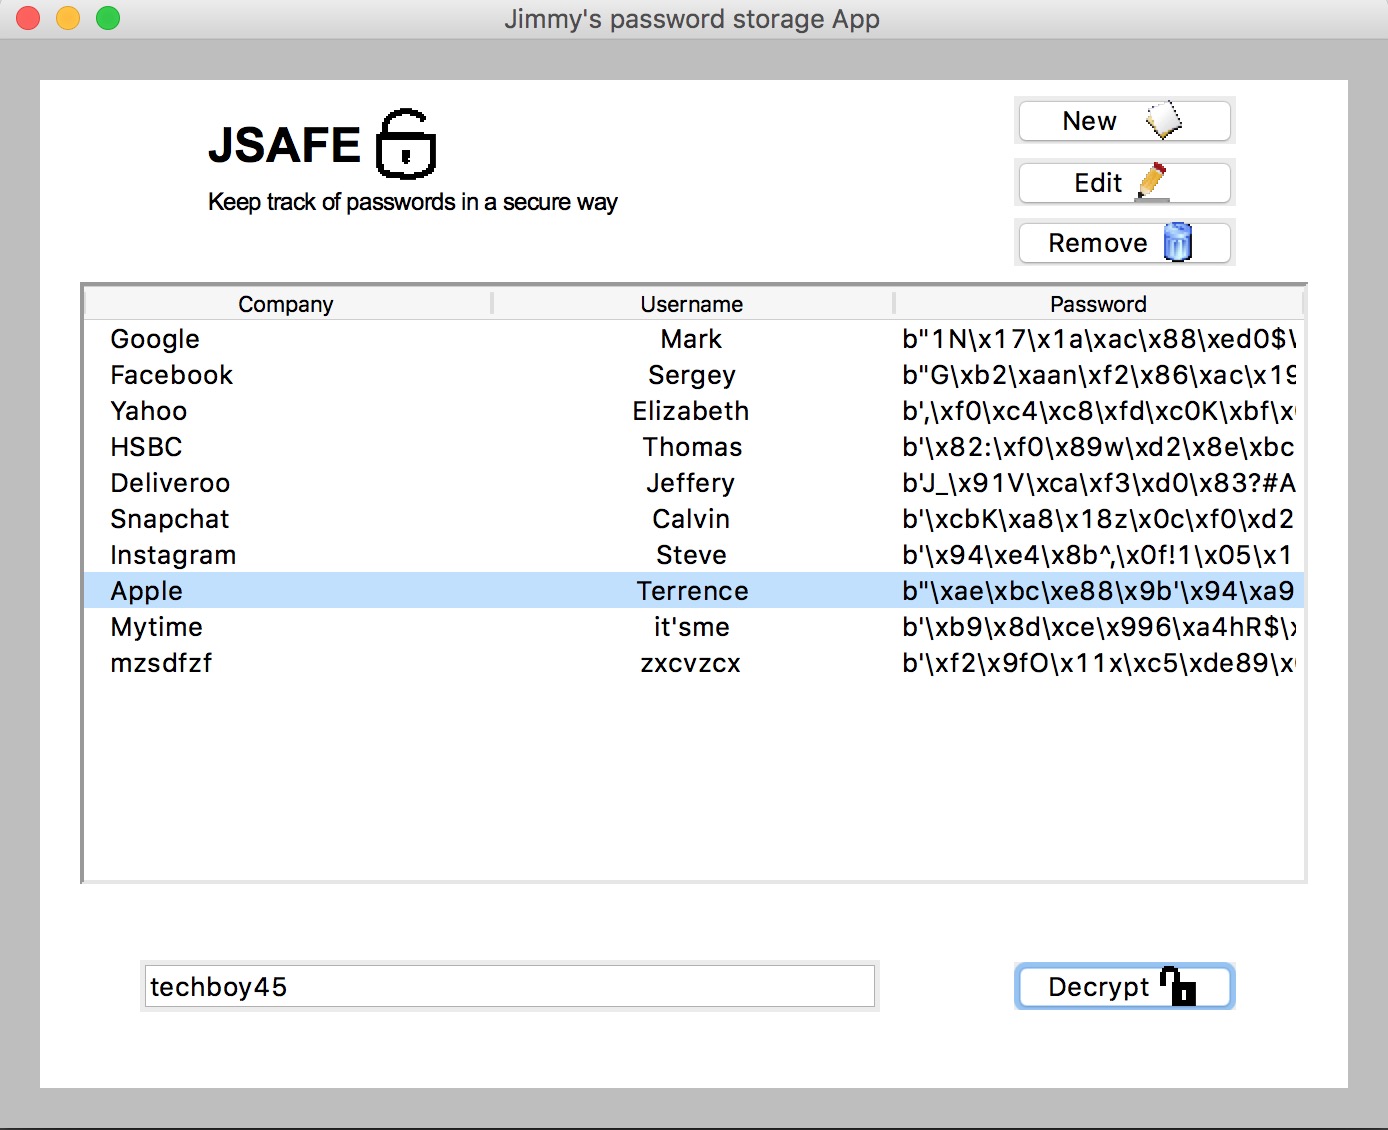The height and width of the screenshot is (1130, 1388).
Task: Click the note icon on the New button
Action: pyautogui.click(x=1166, y=119)
